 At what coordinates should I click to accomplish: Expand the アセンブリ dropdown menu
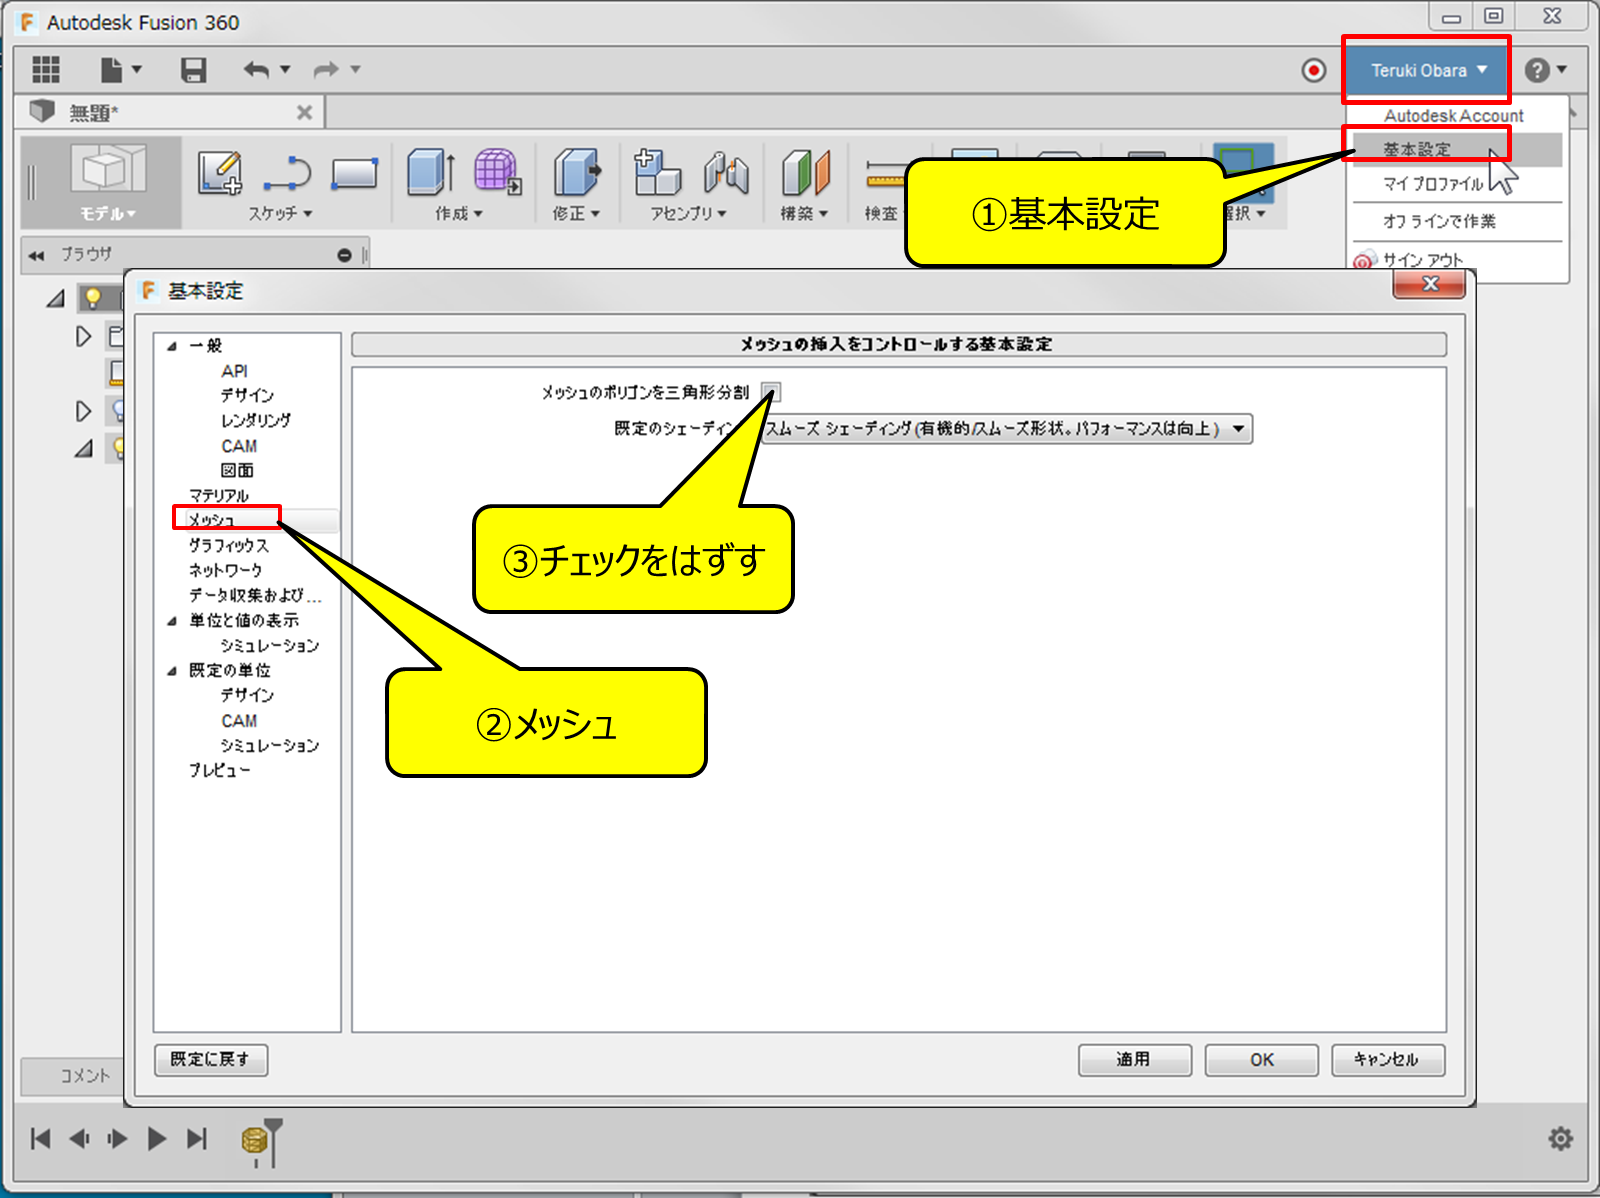pyautogui.click(x=688, y=214)
